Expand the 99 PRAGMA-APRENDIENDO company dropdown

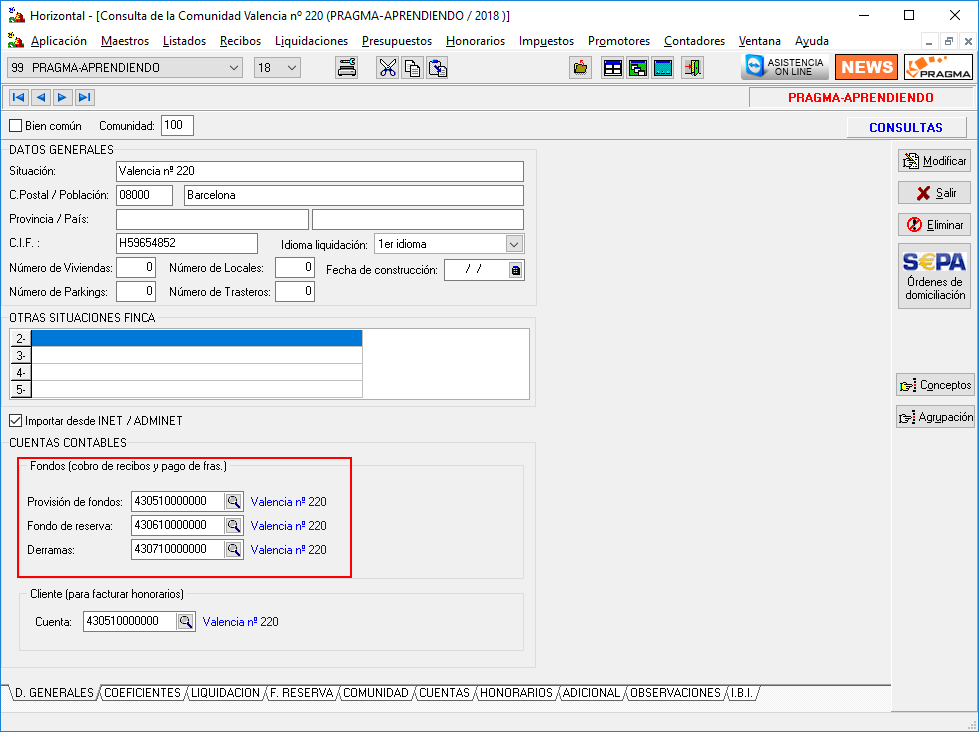pos(234,68)
